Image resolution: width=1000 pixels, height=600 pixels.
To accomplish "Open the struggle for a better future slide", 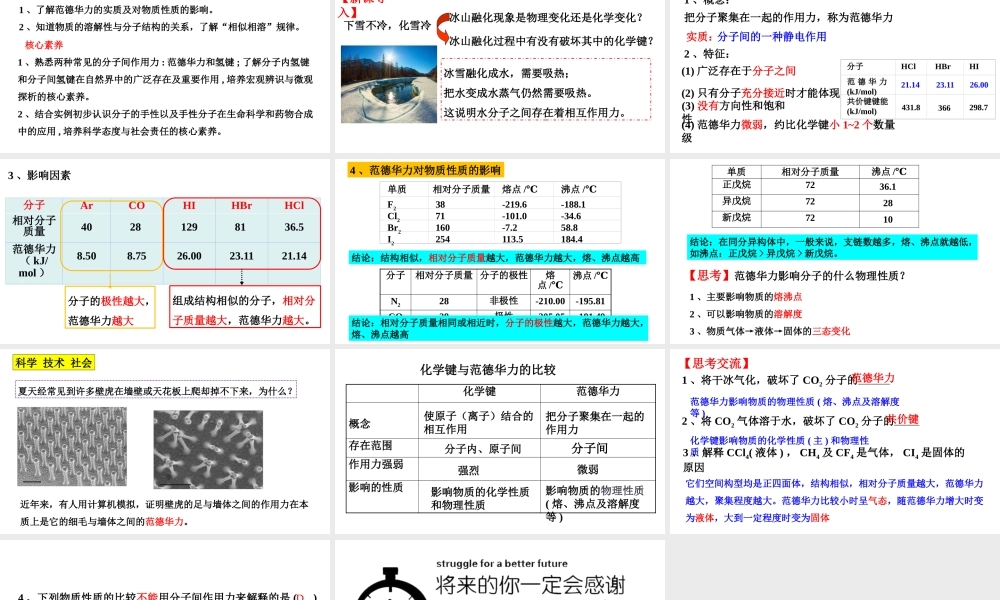I will (499, 570).
